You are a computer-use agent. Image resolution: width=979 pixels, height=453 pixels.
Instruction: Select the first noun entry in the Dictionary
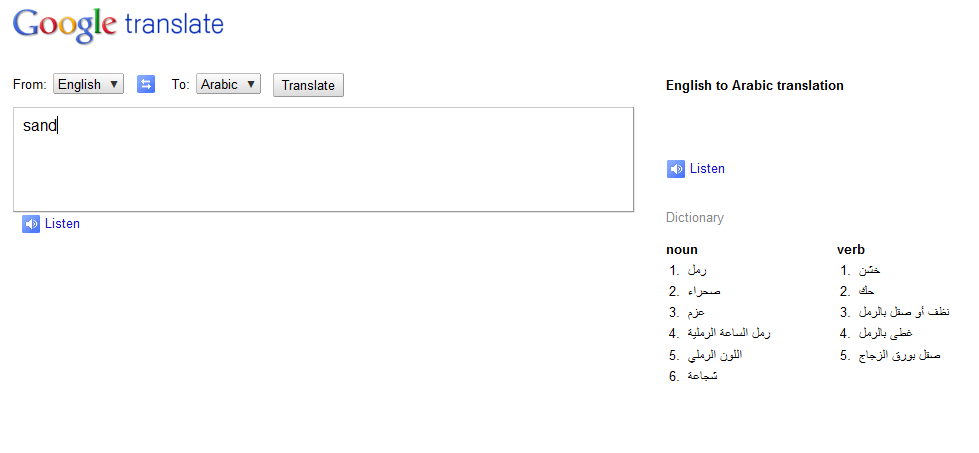698,270
